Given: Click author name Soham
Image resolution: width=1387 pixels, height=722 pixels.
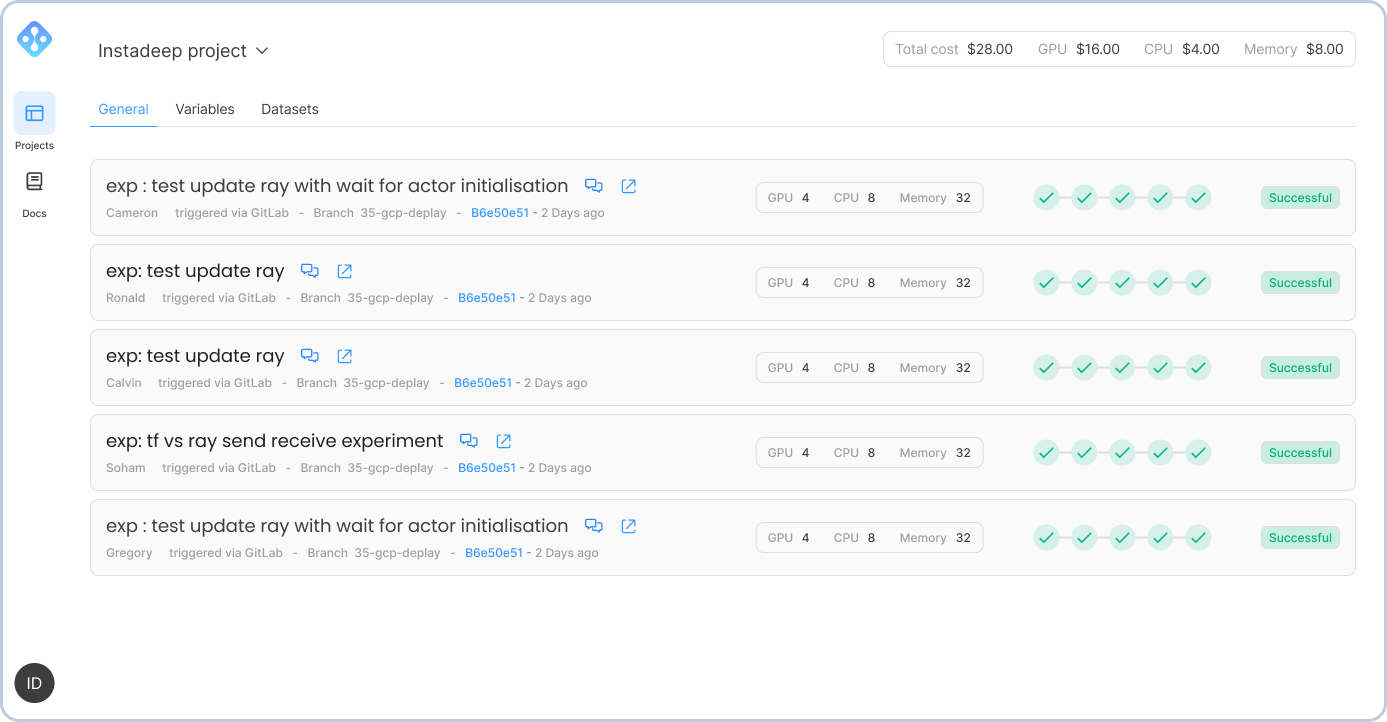Looking at the screenshot, I should click(126, 468).
